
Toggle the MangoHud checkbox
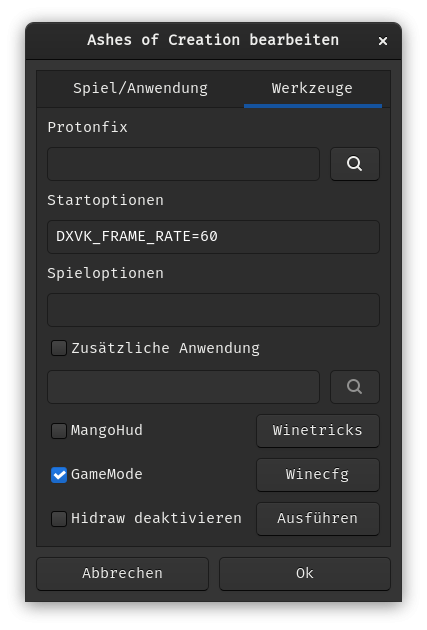click(59, 431)
